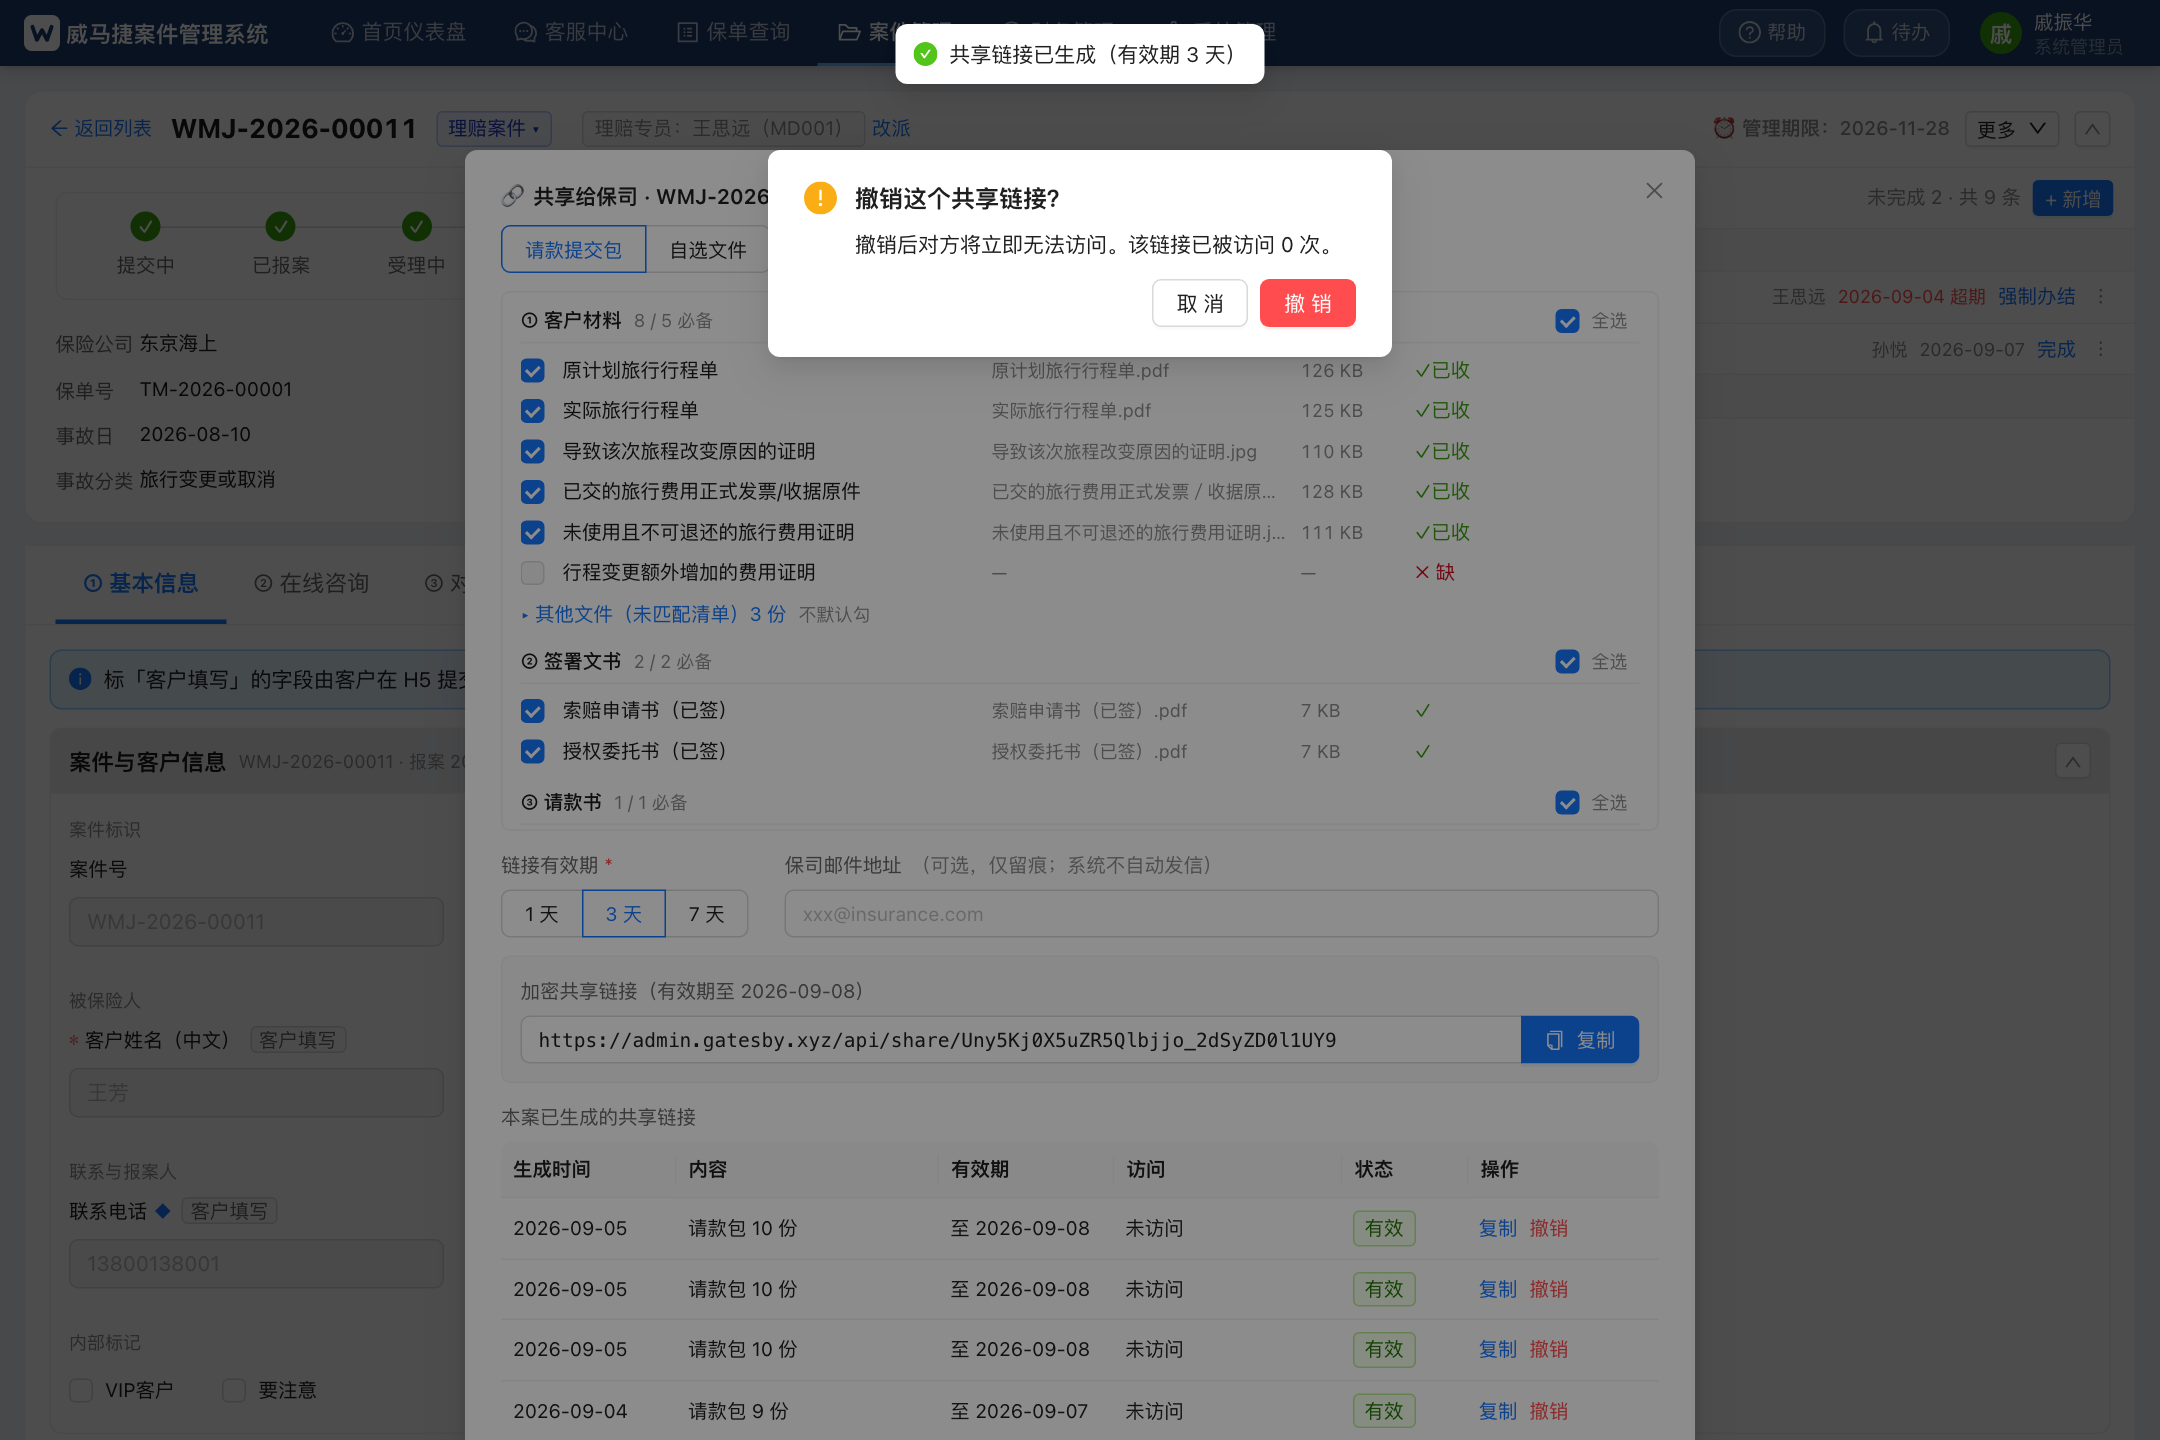Open three-dot menu on 孙悦 row

point(2101,350)
